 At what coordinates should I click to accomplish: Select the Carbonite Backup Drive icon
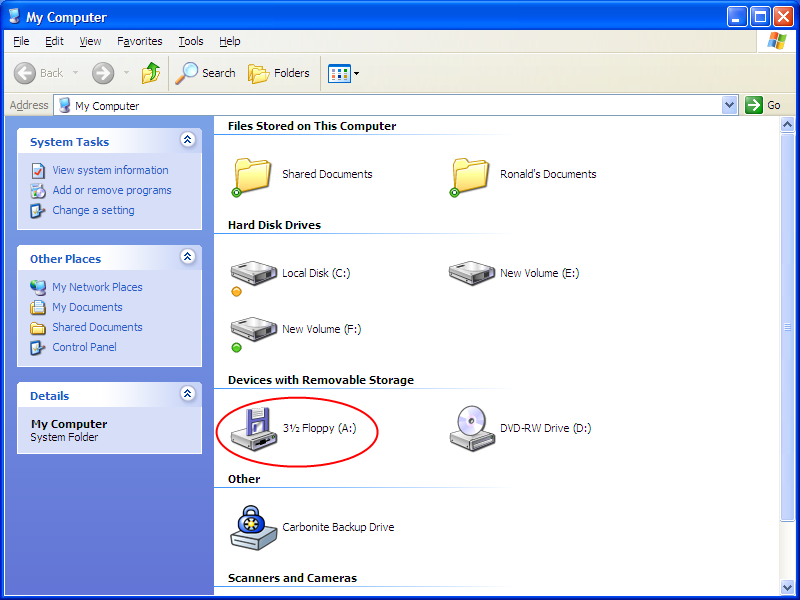coord(254,528)
